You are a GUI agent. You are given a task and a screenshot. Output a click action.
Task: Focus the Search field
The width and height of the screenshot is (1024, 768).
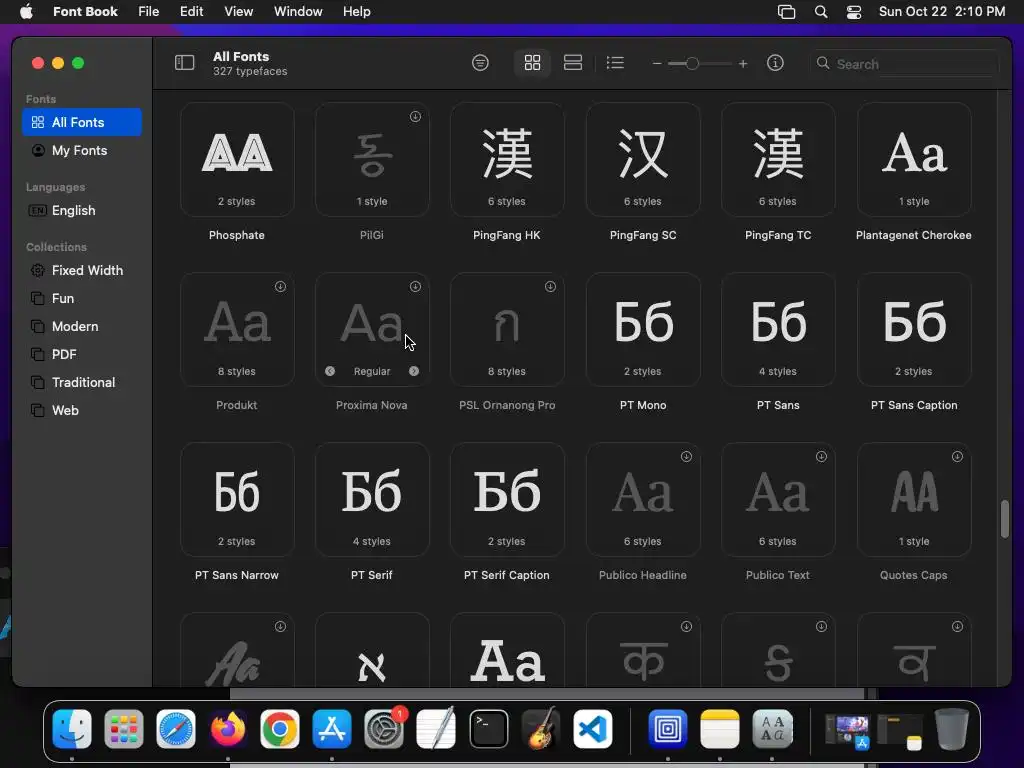pos(906,64)
